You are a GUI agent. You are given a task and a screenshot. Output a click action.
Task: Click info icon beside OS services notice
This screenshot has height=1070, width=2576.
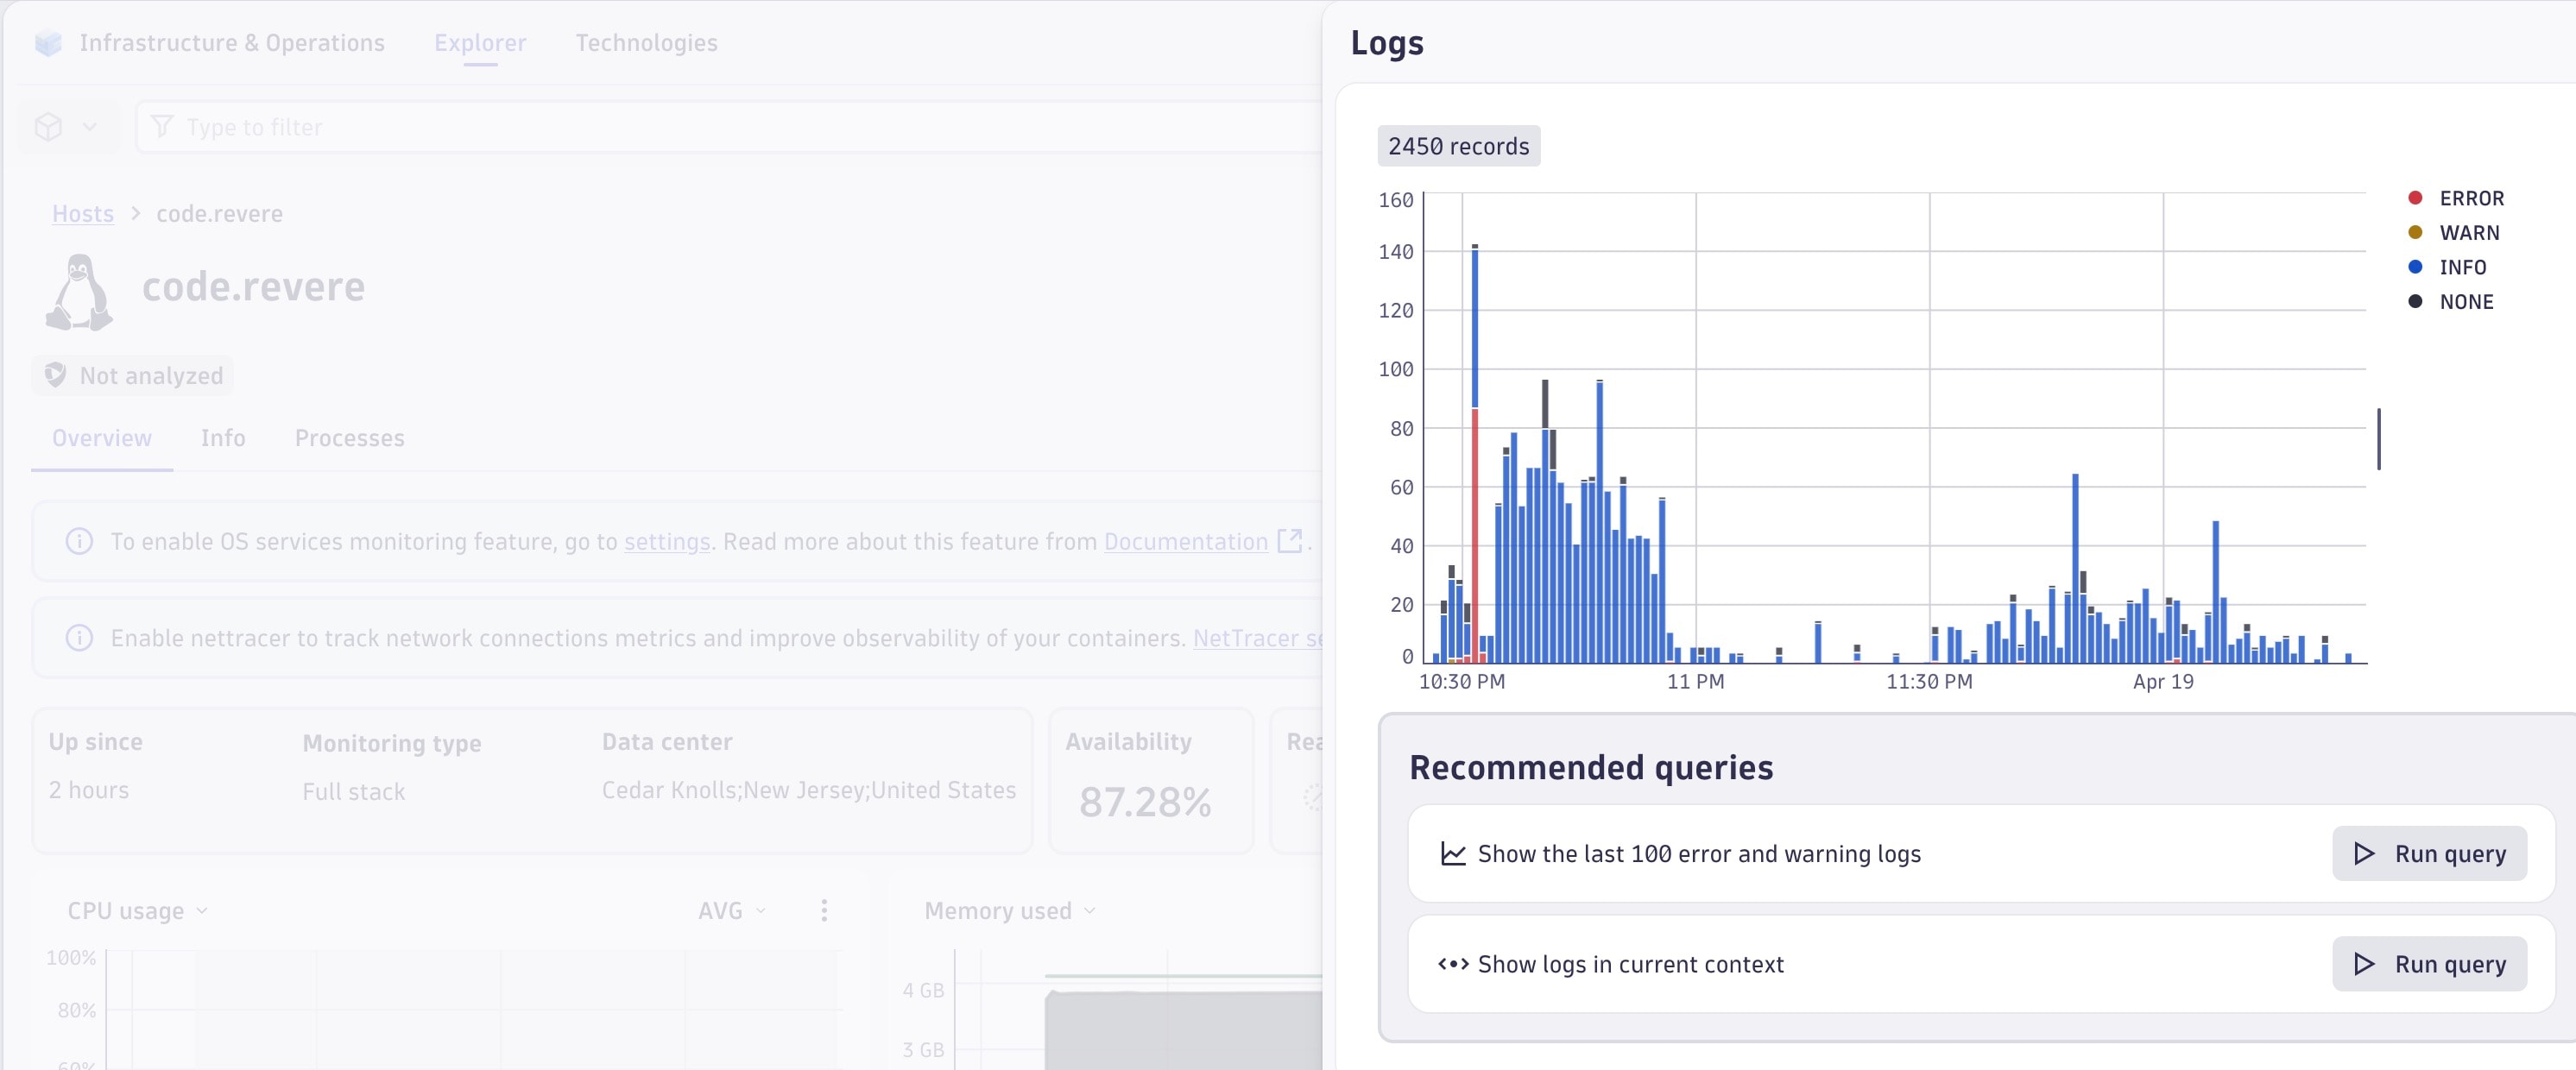(79, 541)
